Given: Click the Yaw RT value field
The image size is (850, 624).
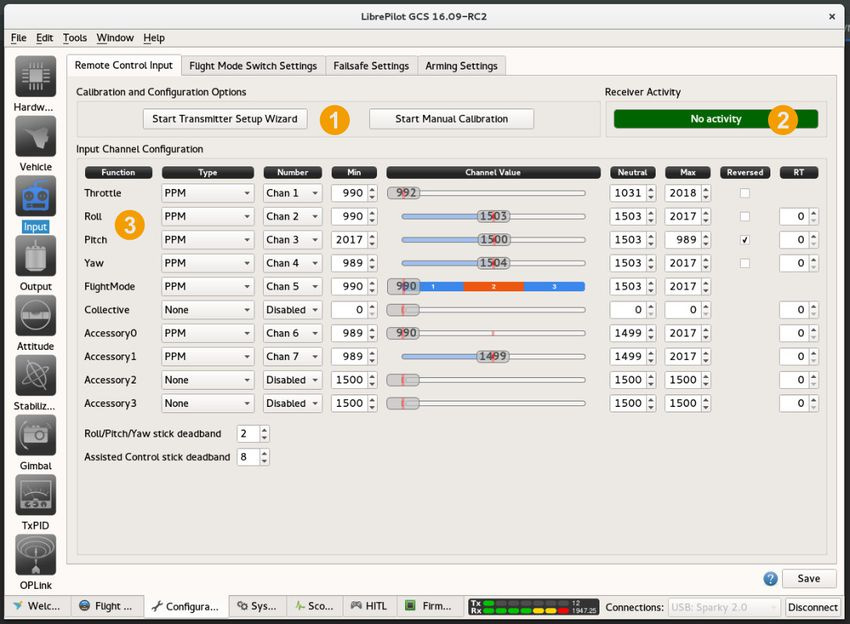Looking at the screenshot, I should (799, 263).
